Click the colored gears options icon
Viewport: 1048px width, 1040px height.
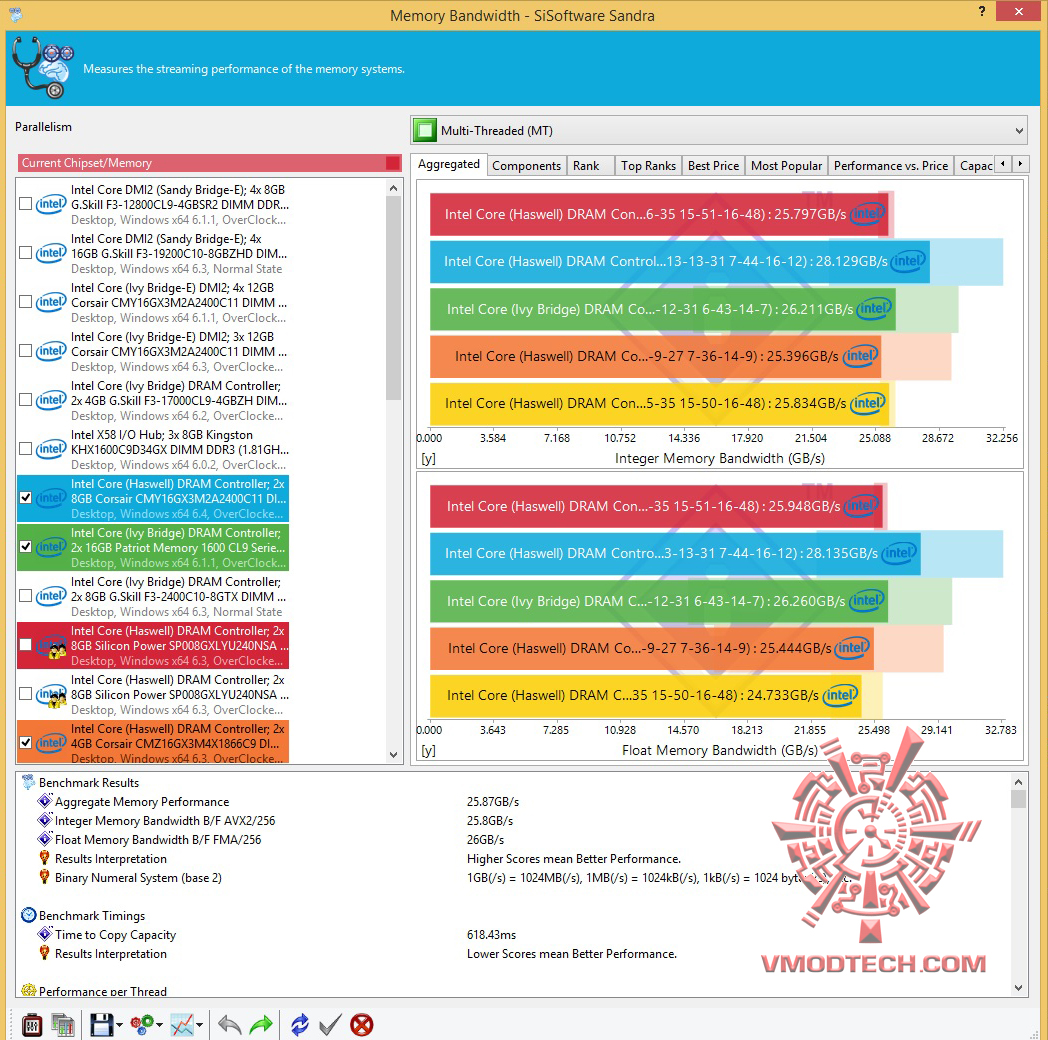tap(142, 1024)
